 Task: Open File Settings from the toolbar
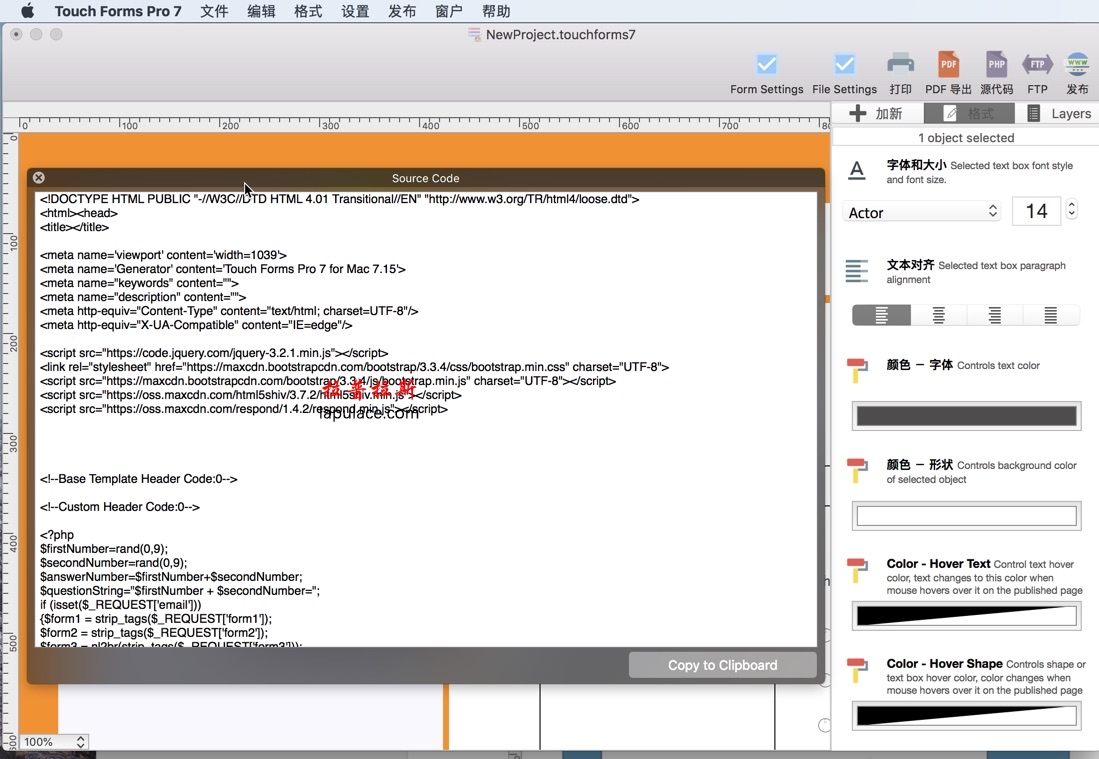(x=845, y=74)
